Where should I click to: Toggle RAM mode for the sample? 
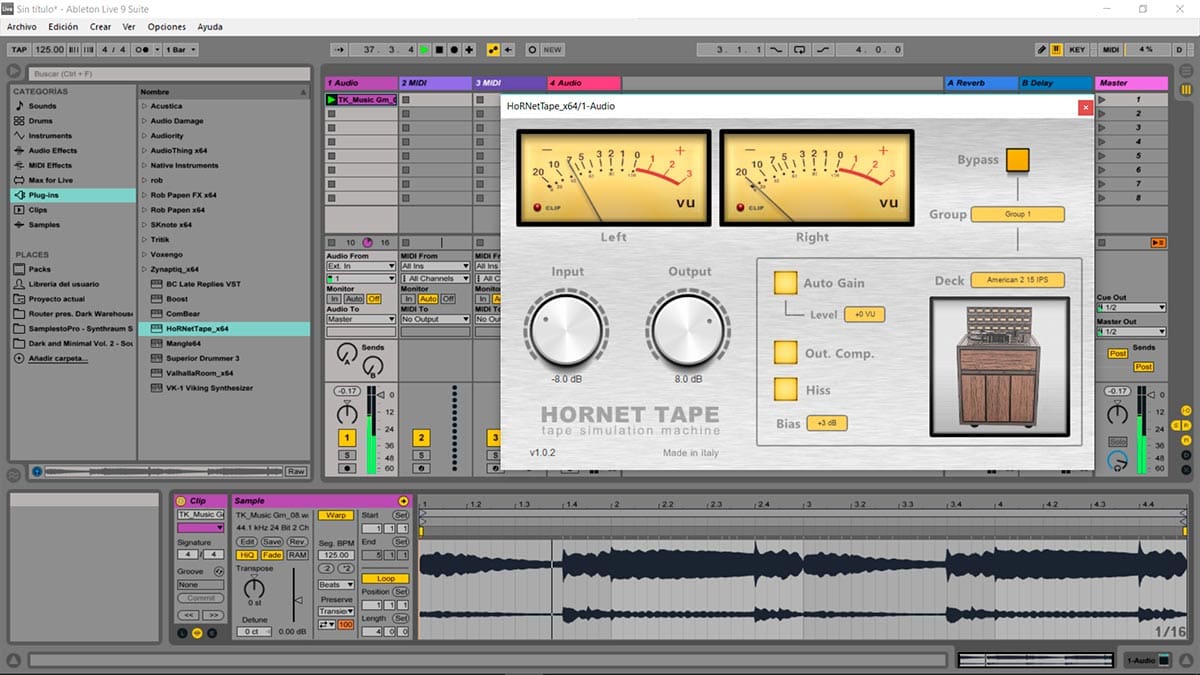pyautogui.click(x=297, y=555)
